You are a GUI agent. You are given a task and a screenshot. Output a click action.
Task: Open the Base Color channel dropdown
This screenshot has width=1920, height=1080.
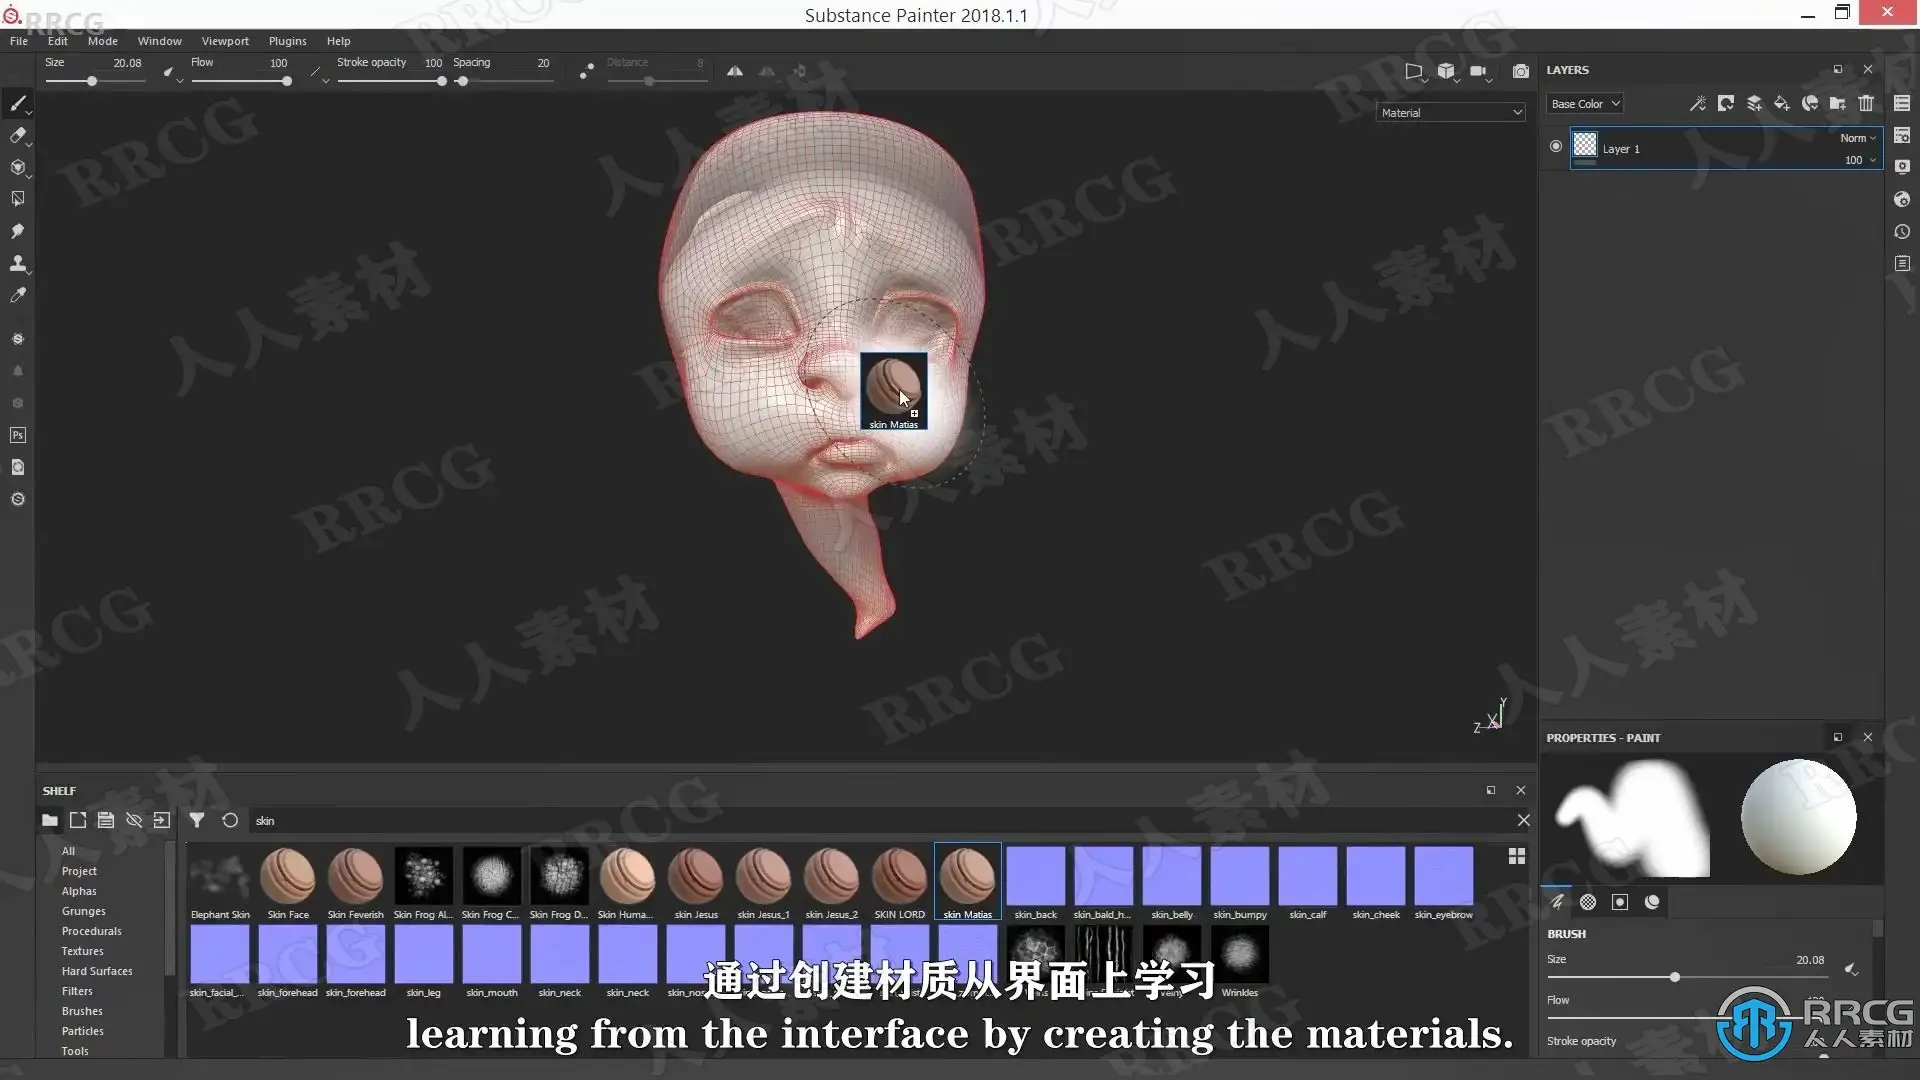tap(1585, 104)
